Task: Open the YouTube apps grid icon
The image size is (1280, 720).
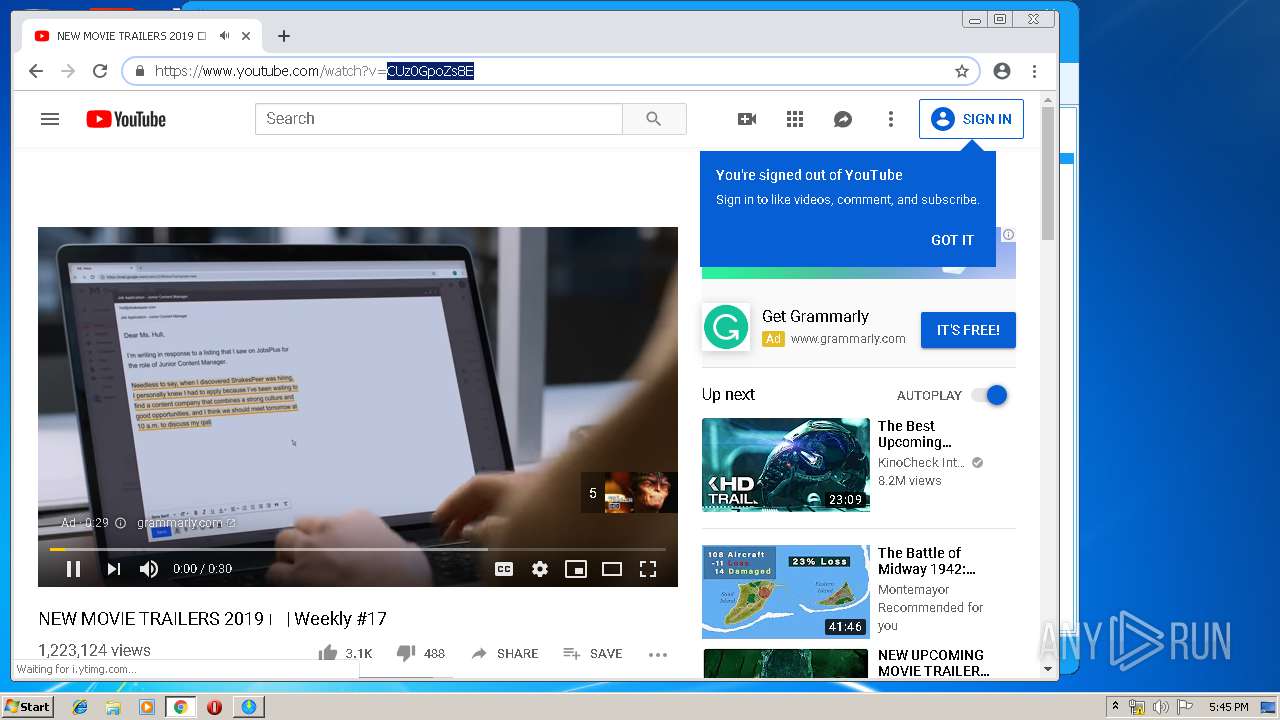Action: tap(795, 119)
